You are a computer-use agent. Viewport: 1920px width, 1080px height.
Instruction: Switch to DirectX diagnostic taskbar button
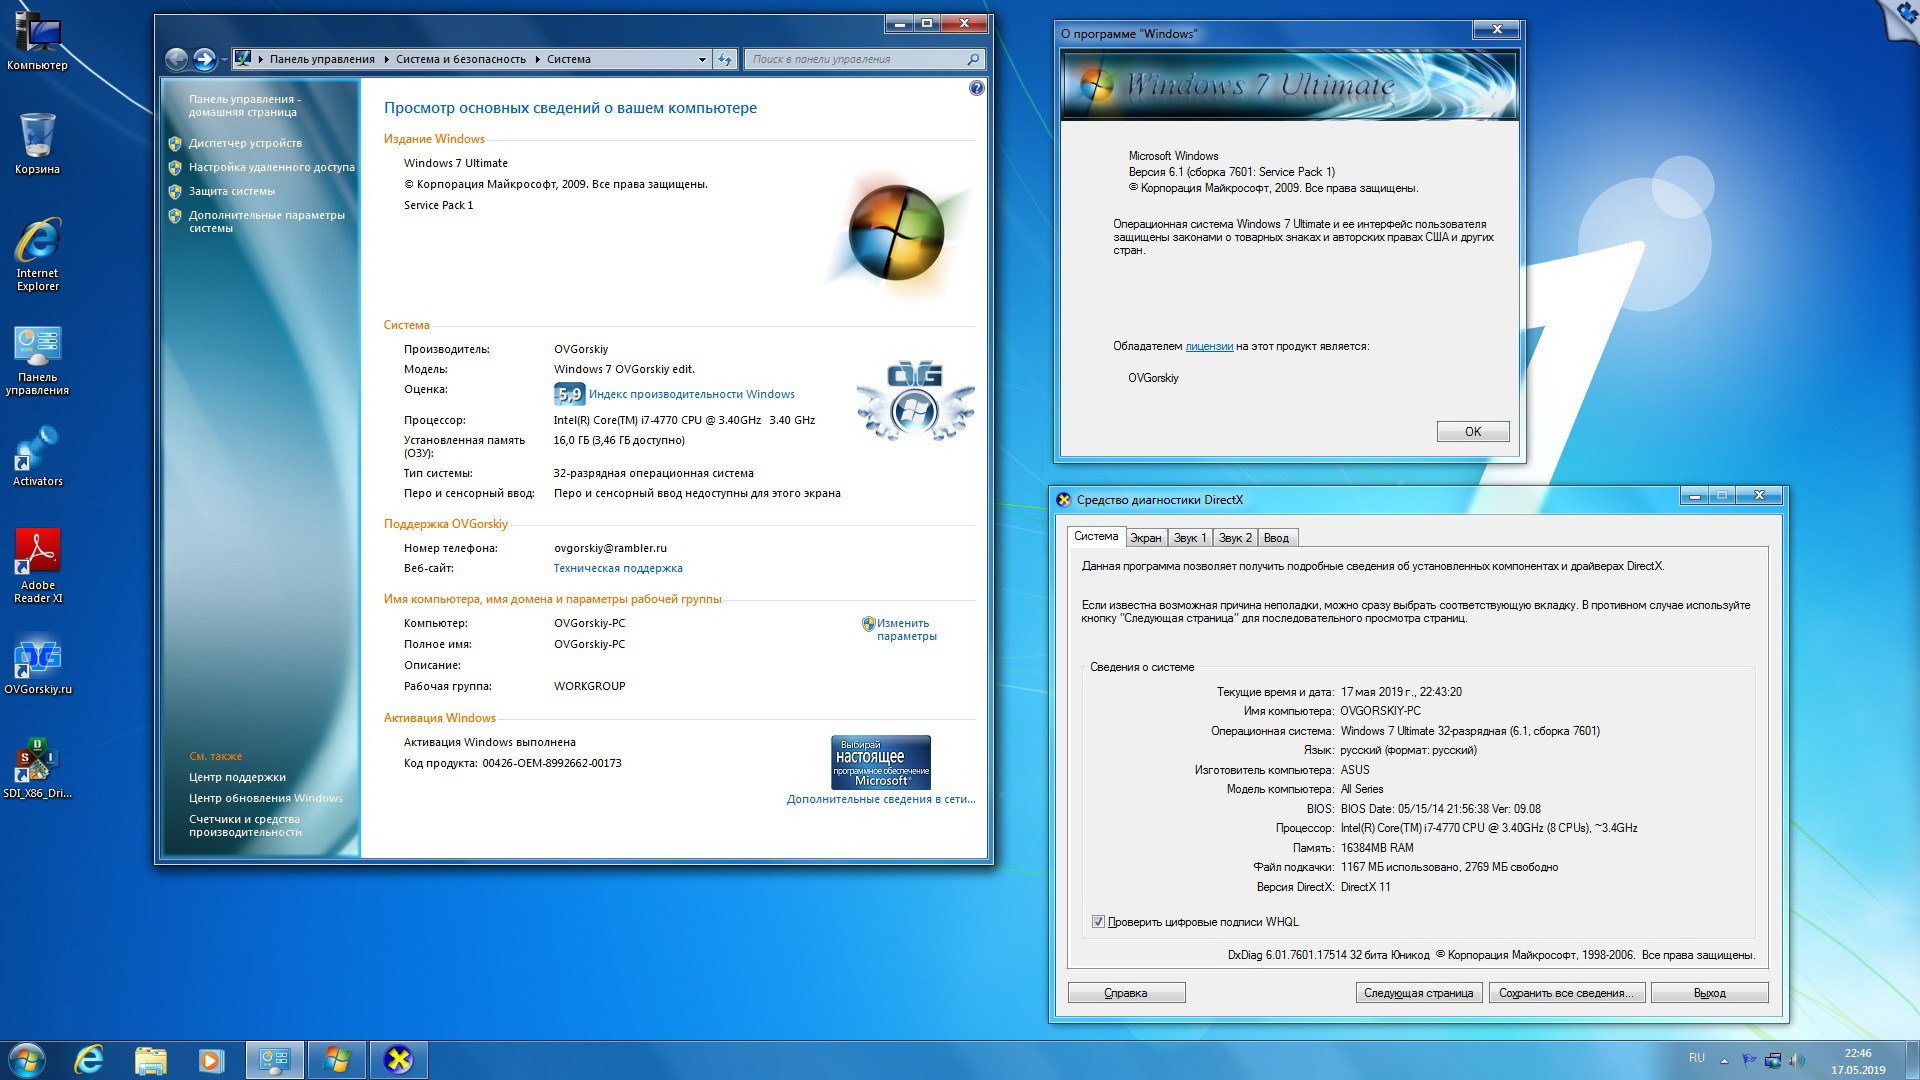coord(398,1060)
